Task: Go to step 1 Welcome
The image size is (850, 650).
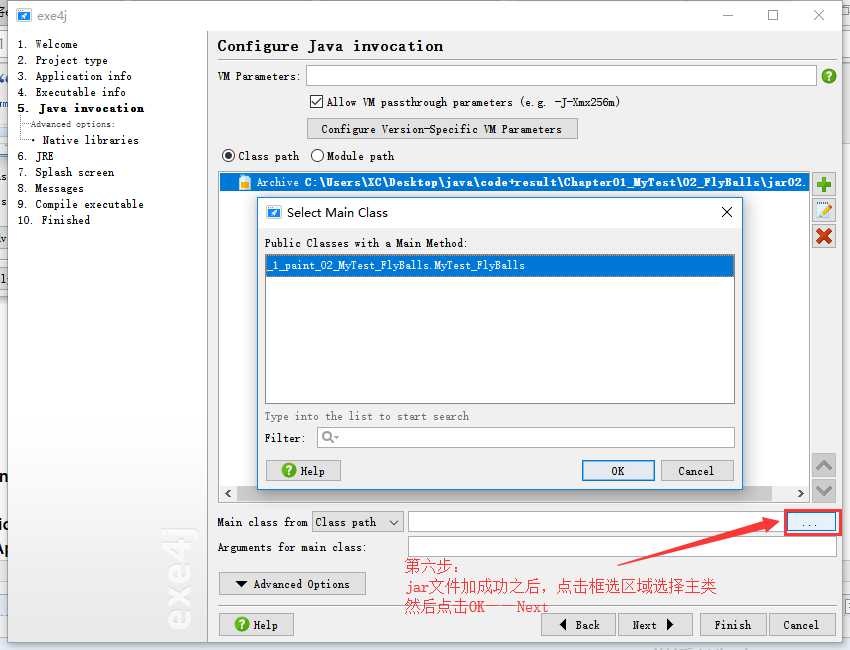Action: point(48,44)
